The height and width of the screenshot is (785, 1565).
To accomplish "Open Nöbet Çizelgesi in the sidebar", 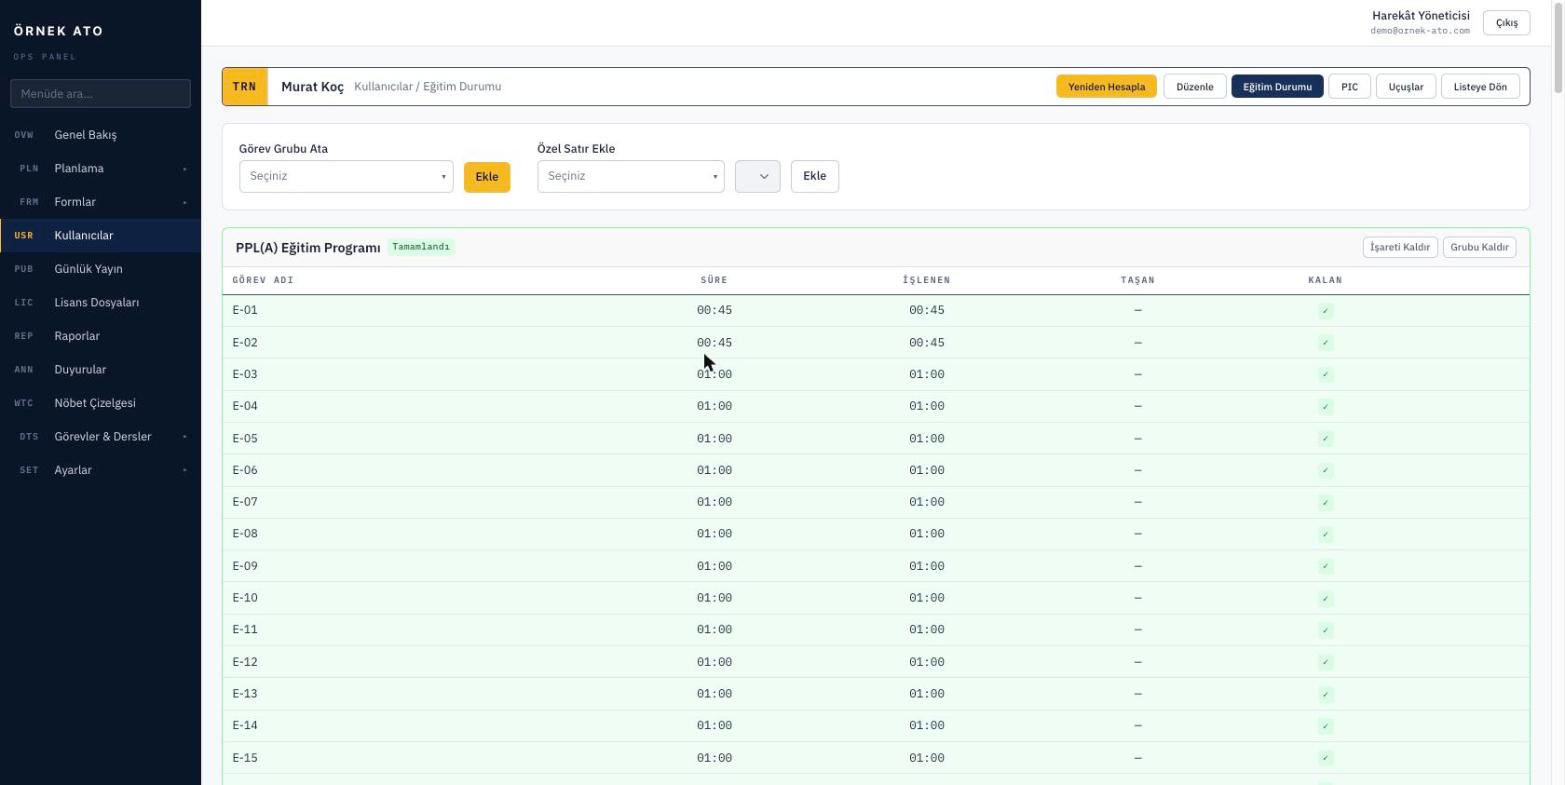I will (x=100, y=403).
